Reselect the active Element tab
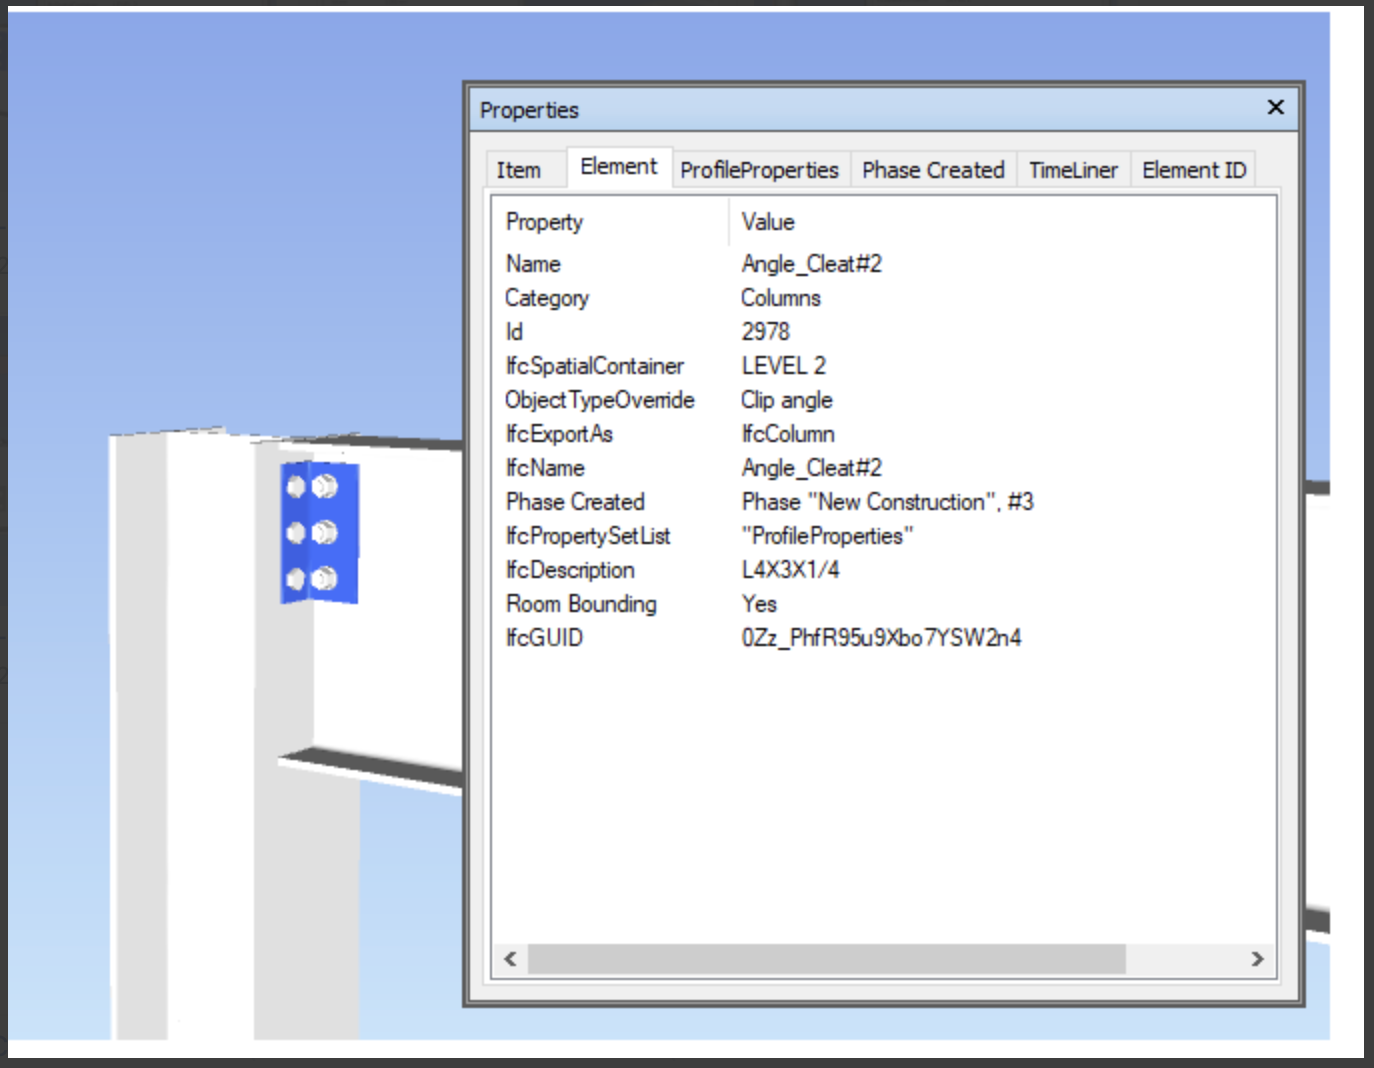 click(619, 166)
